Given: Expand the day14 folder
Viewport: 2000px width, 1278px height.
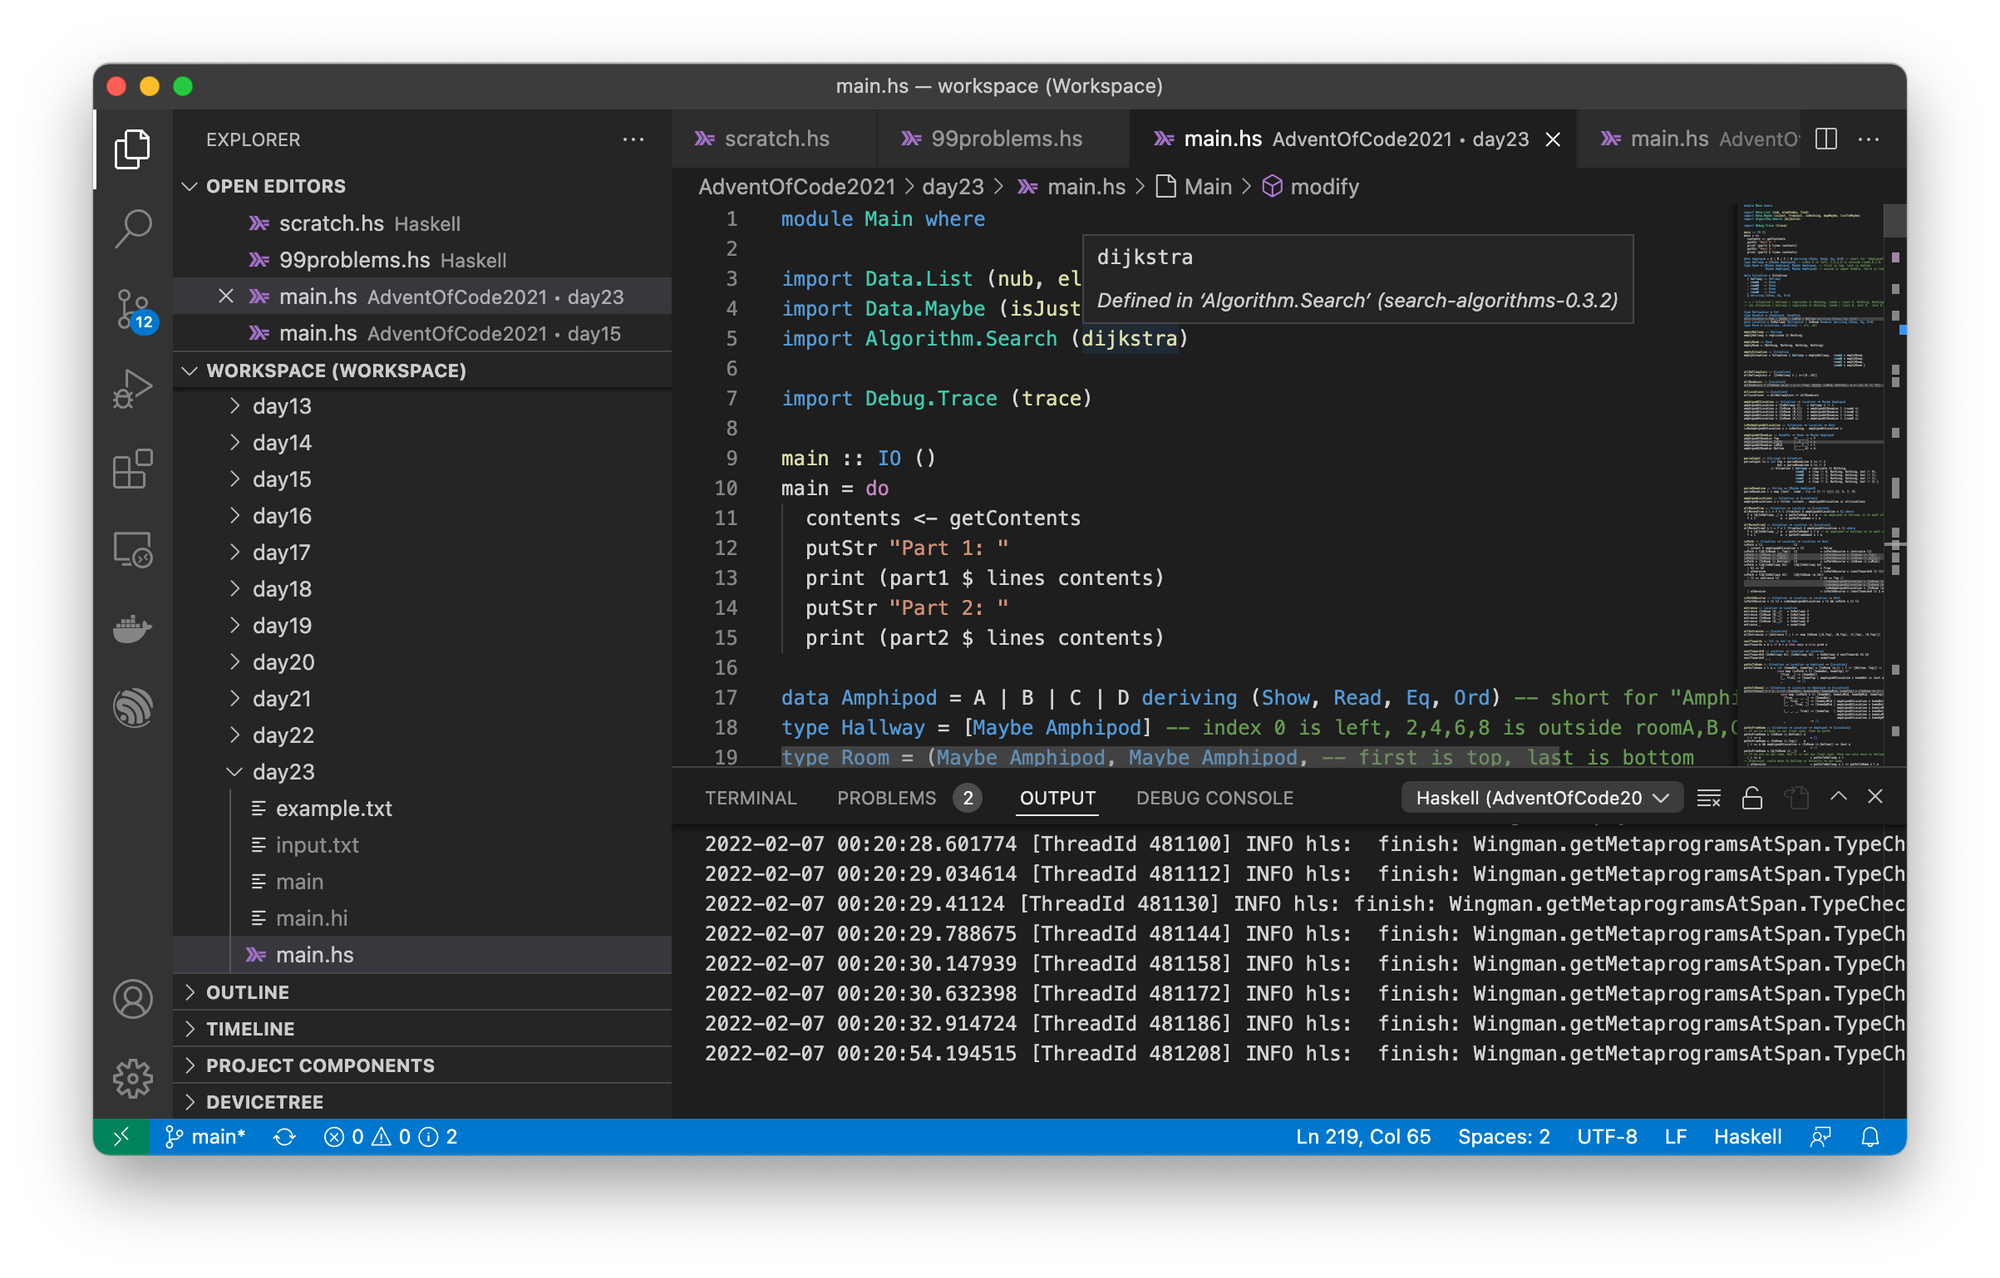Looking at the screenshot, I should [x=283, y=442].
